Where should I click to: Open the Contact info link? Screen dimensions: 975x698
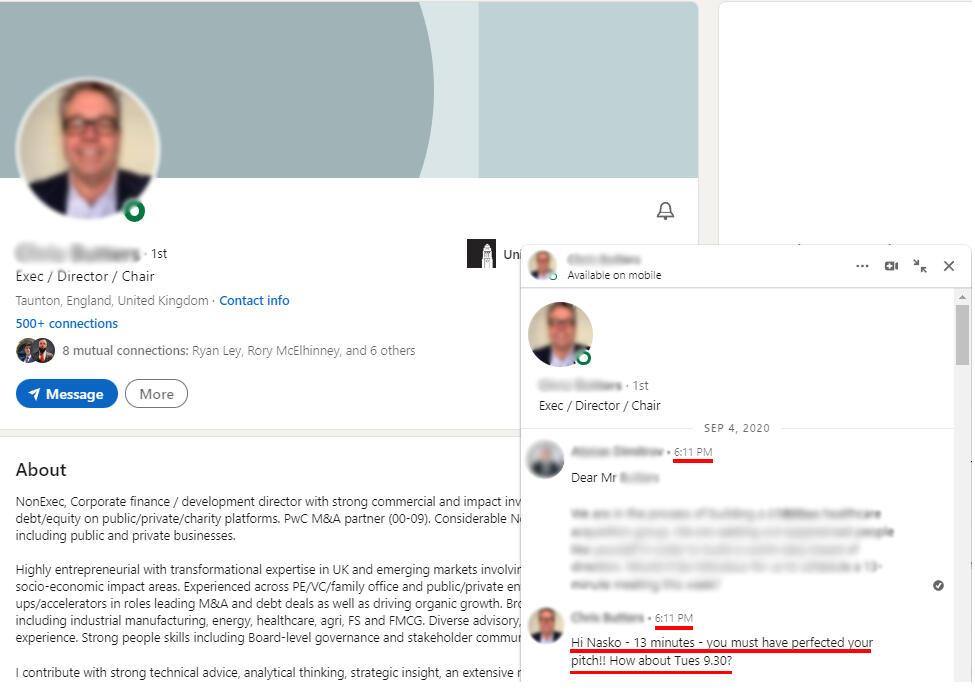(x=254, y=300)
